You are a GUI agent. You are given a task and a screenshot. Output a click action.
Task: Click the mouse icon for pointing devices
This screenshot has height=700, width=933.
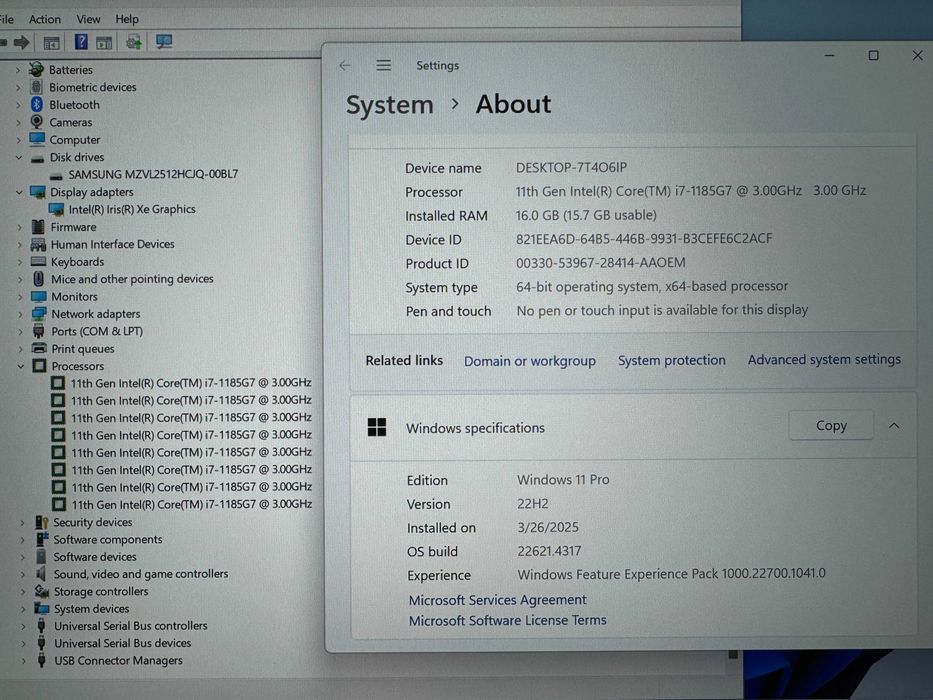pyautogui.click(x=39, y=279)
